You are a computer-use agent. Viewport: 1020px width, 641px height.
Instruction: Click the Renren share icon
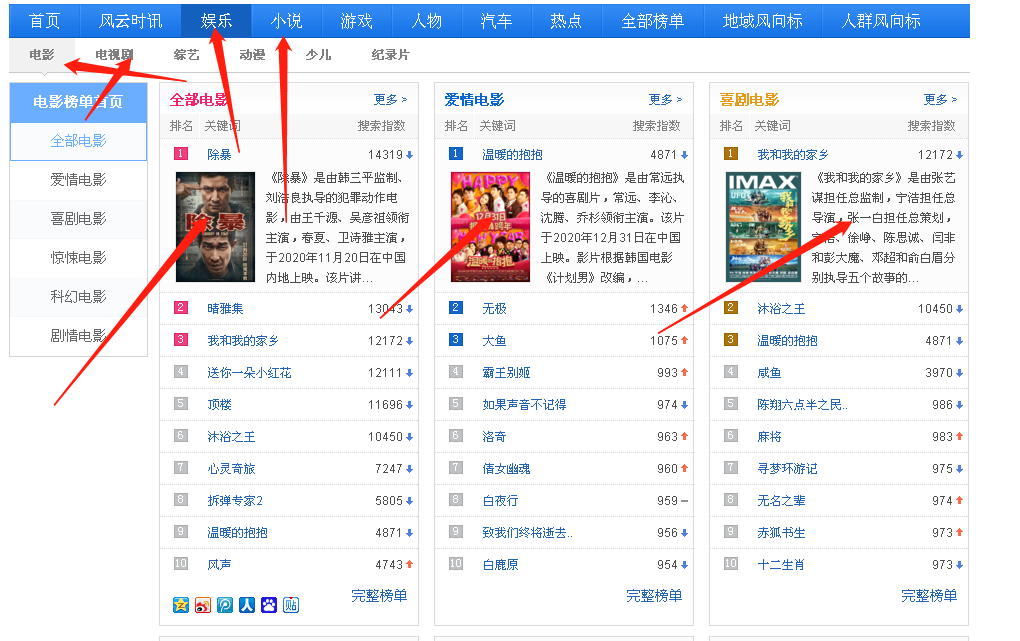247,605
